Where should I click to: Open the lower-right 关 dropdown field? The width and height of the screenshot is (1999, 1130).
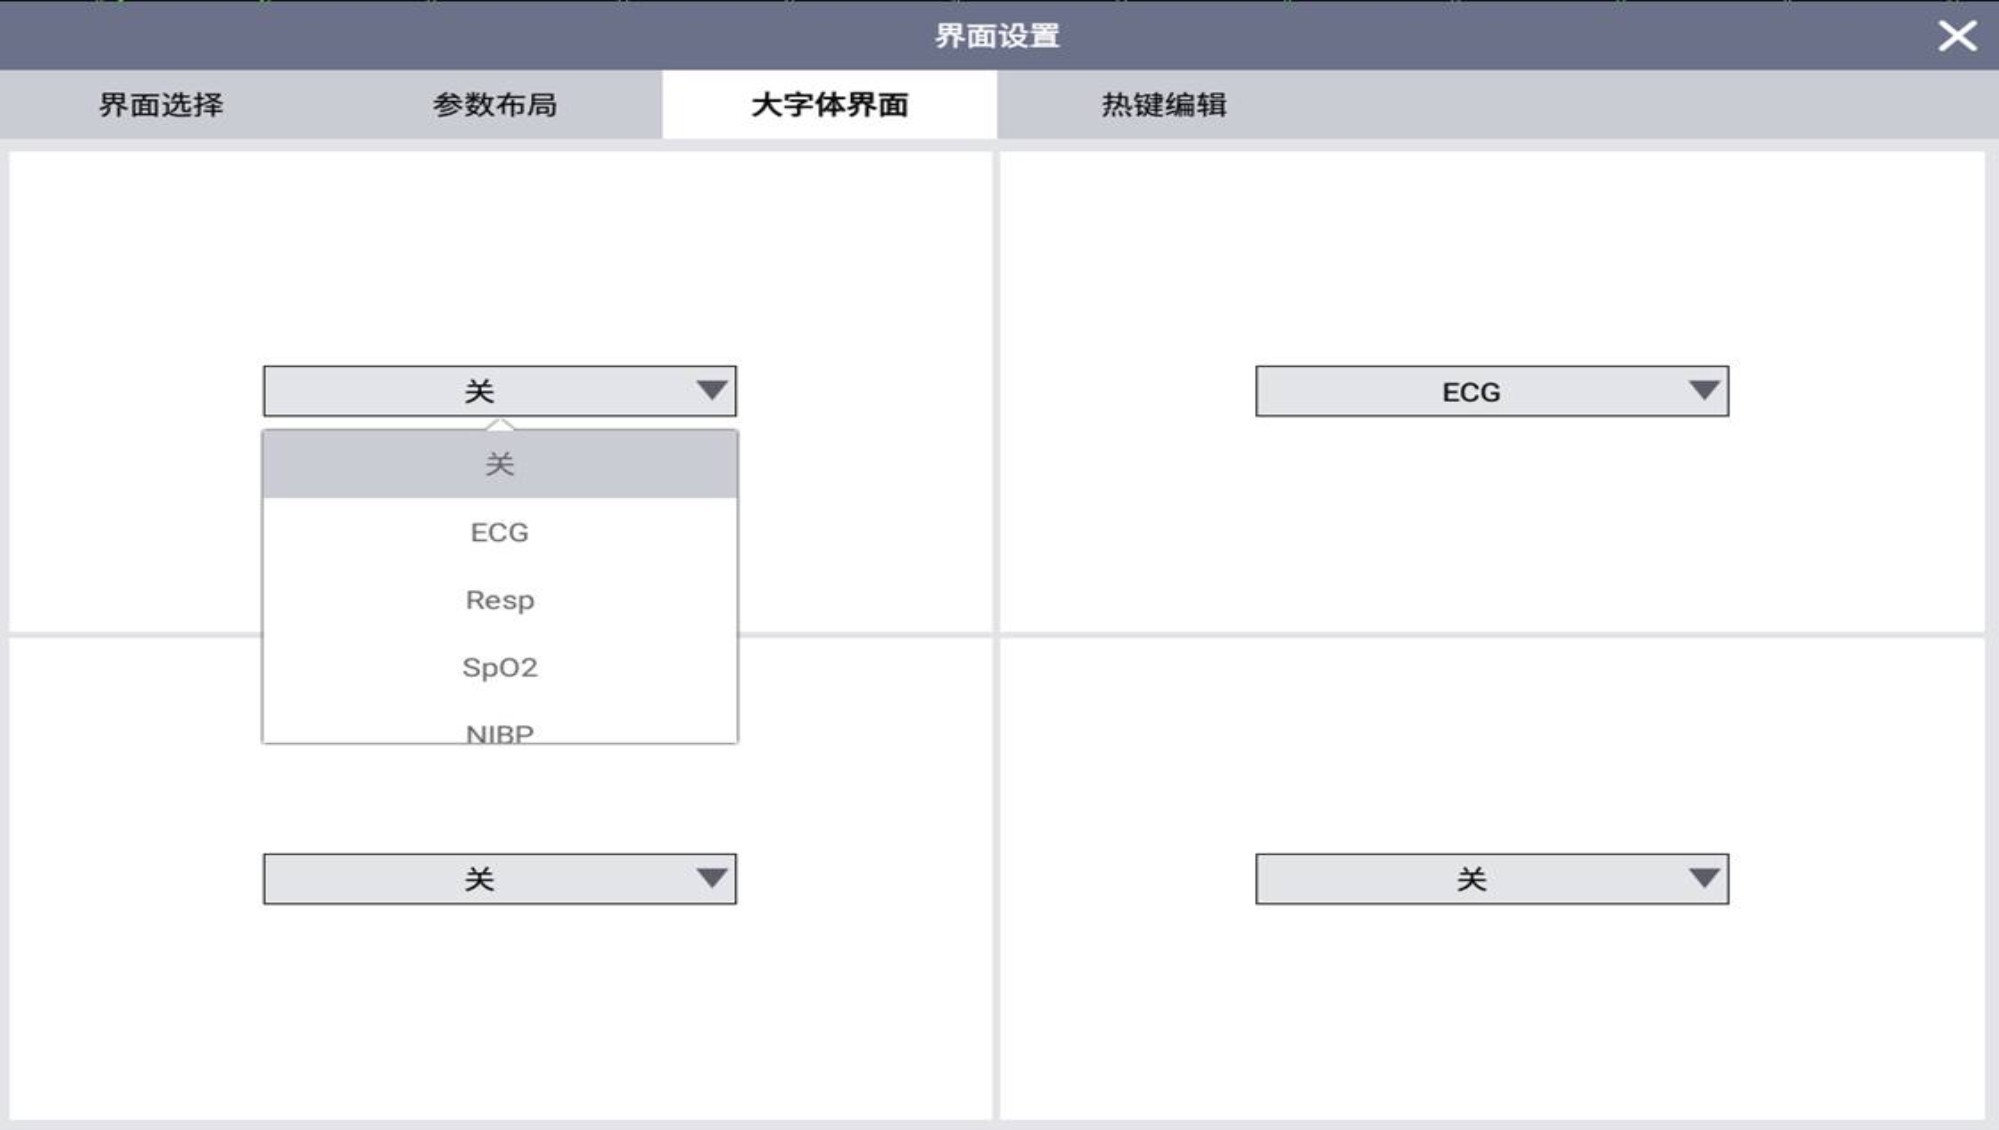click(x=1470, y=879)
